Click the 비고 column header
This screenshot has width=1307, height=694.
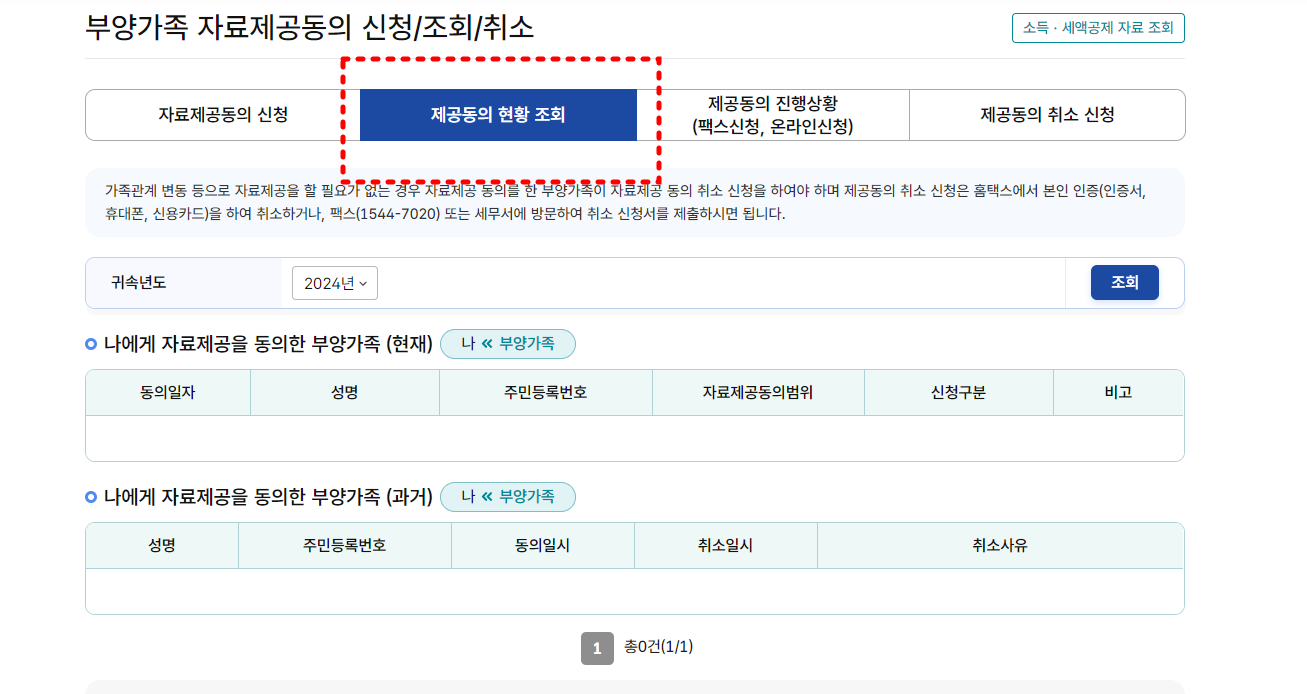pyautogui.click(x=1118, y=393)
